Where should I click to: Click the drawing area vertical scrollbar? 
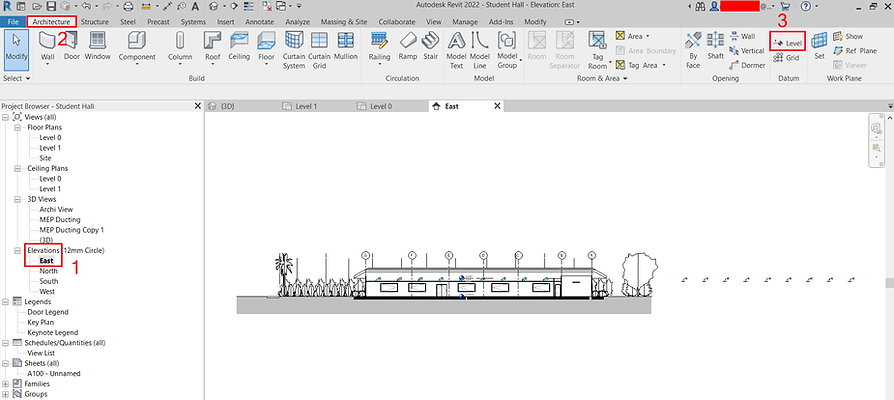pos(890,283)
